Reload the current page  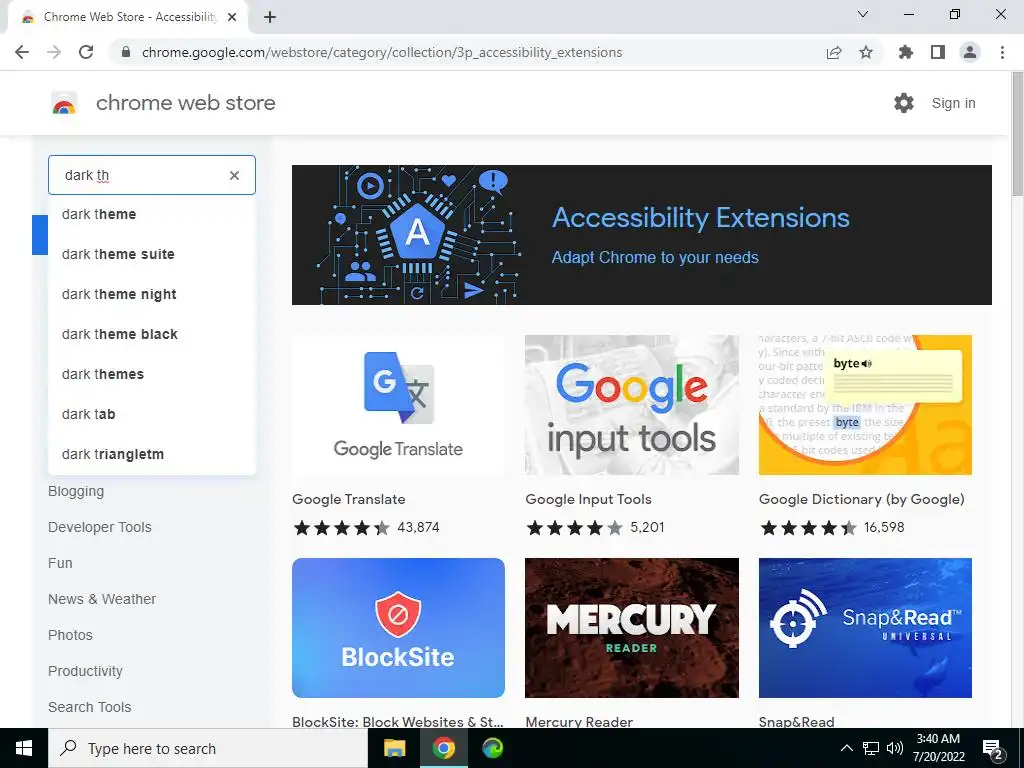(86, 52)
